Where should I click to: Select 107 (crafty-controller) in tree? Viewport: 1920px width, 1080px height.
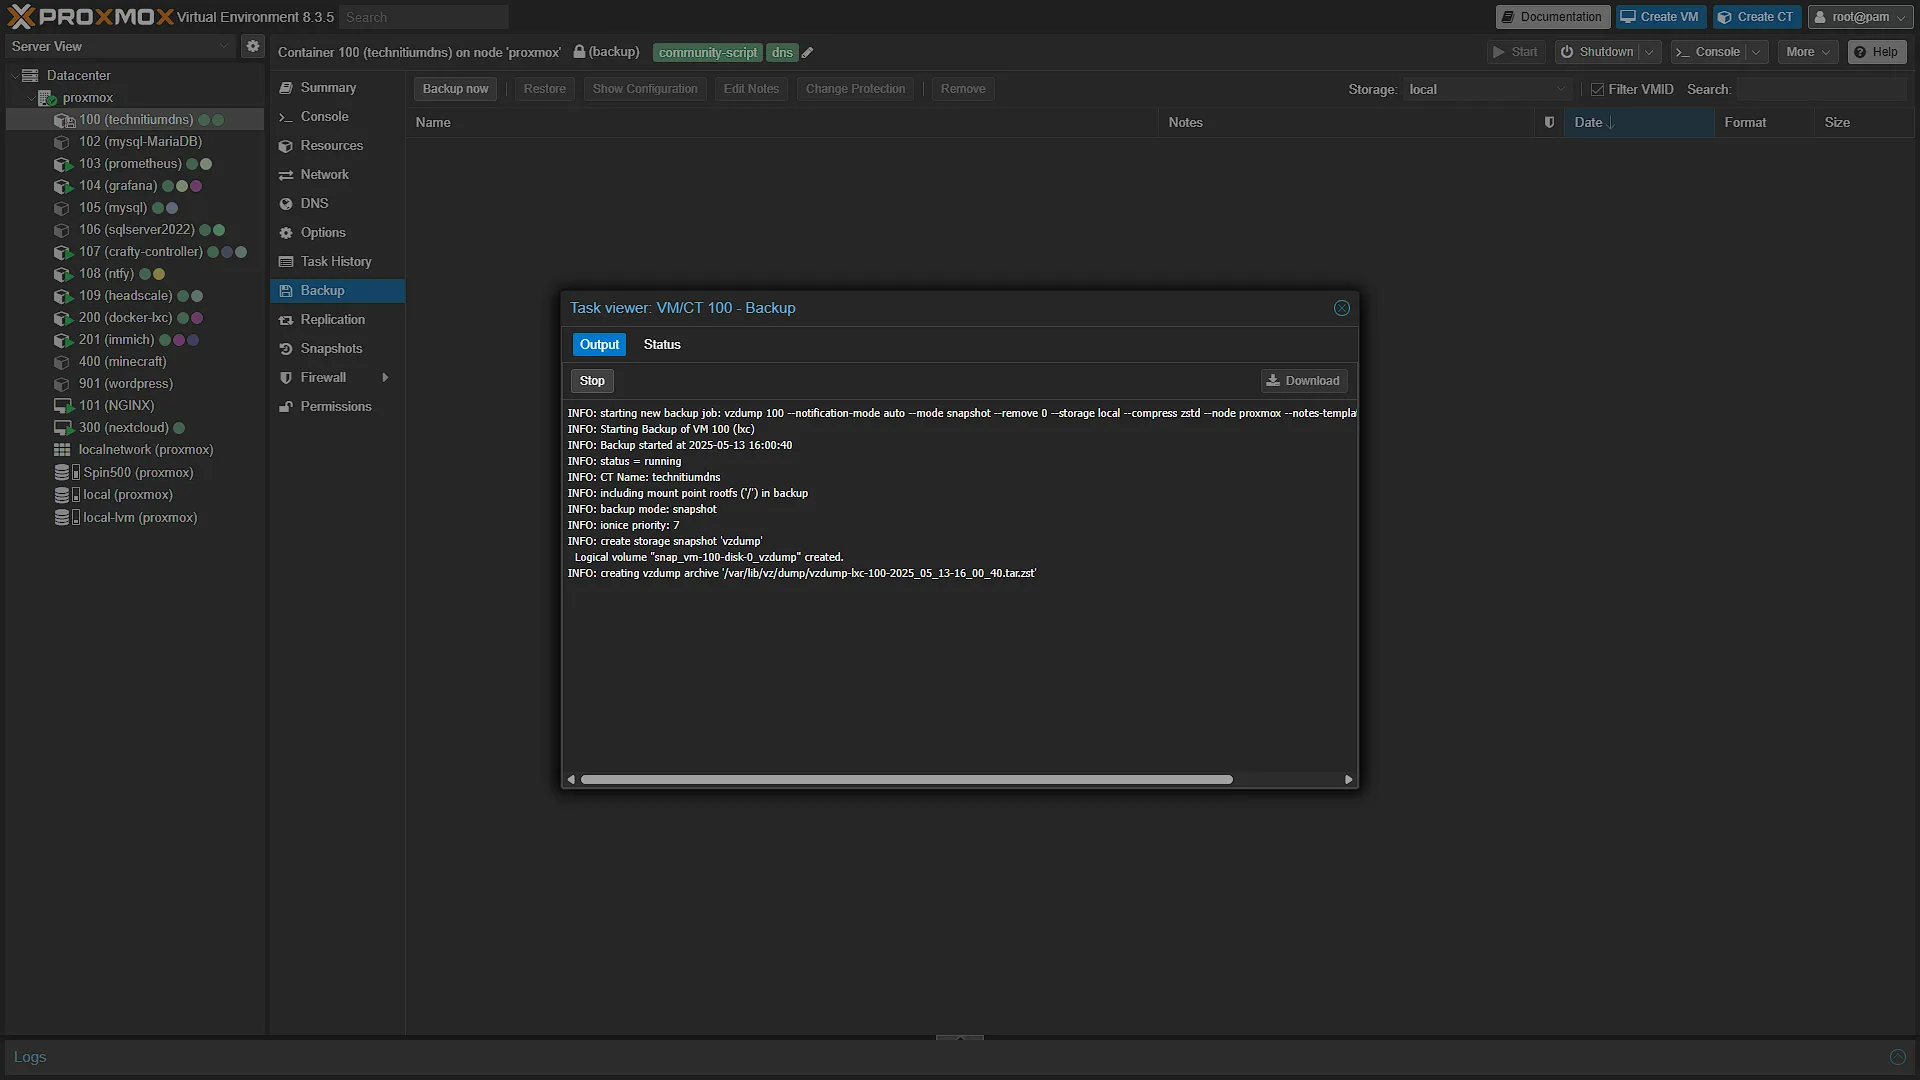pyautogui.click(x=135, y=252)
